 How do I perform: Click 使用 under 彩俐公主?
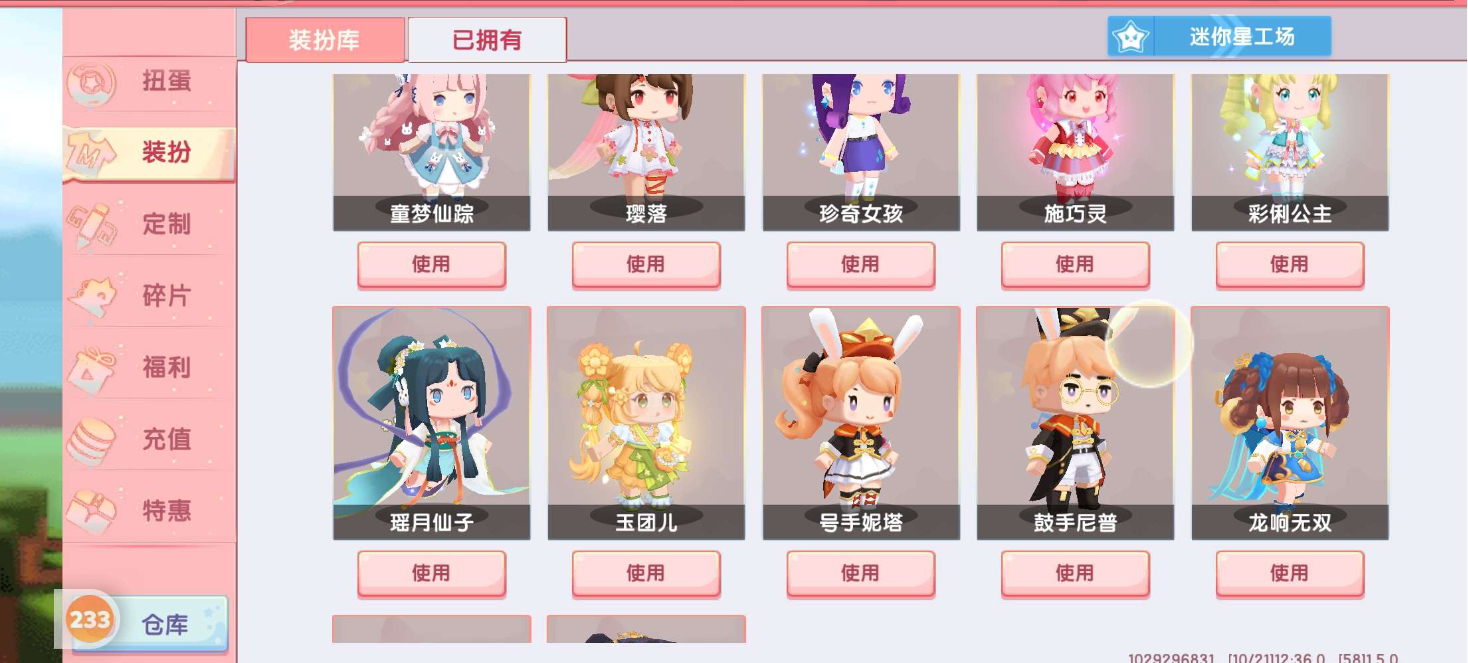tap(1289, 264)
